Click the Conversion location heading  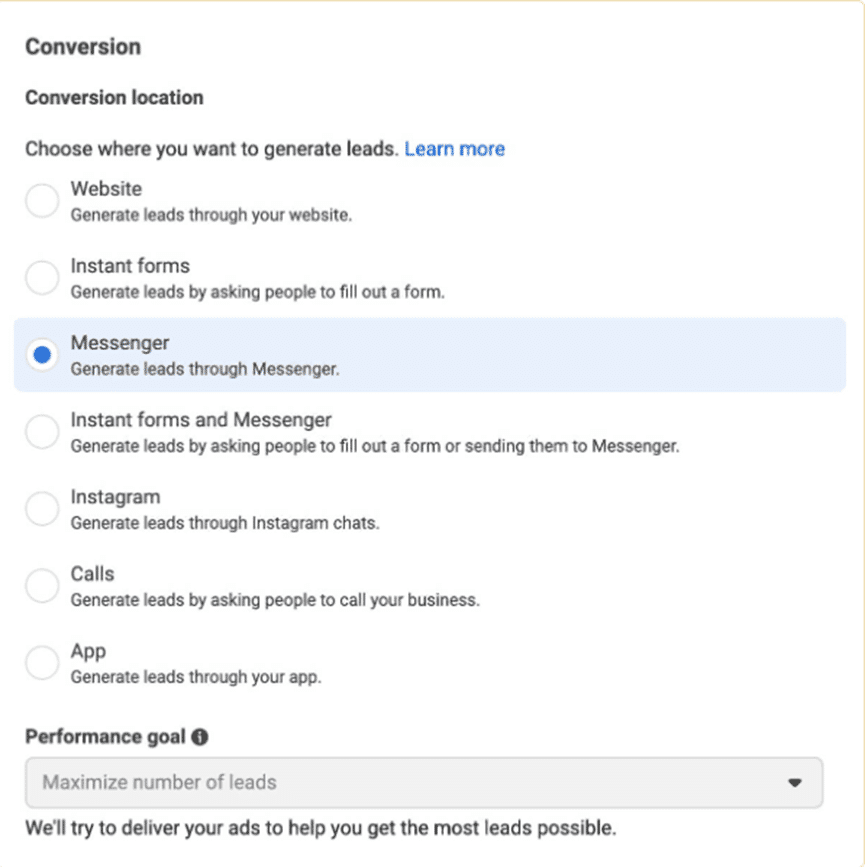click(x=114, y=98)
